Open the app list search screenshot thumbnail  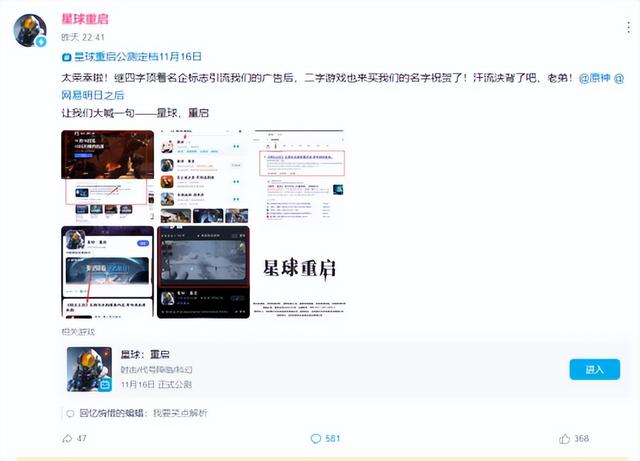pos(203,176)
